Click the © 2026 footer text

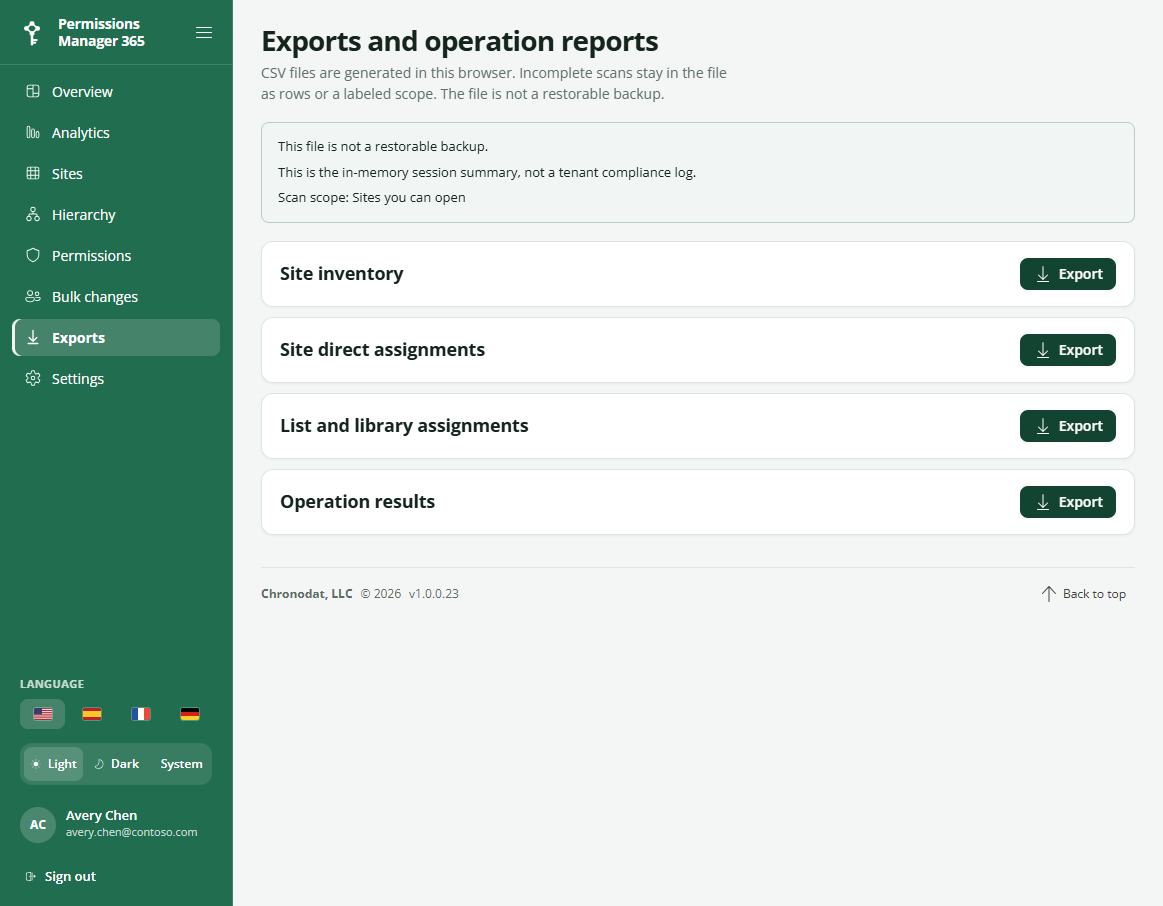tap(381, 594)
